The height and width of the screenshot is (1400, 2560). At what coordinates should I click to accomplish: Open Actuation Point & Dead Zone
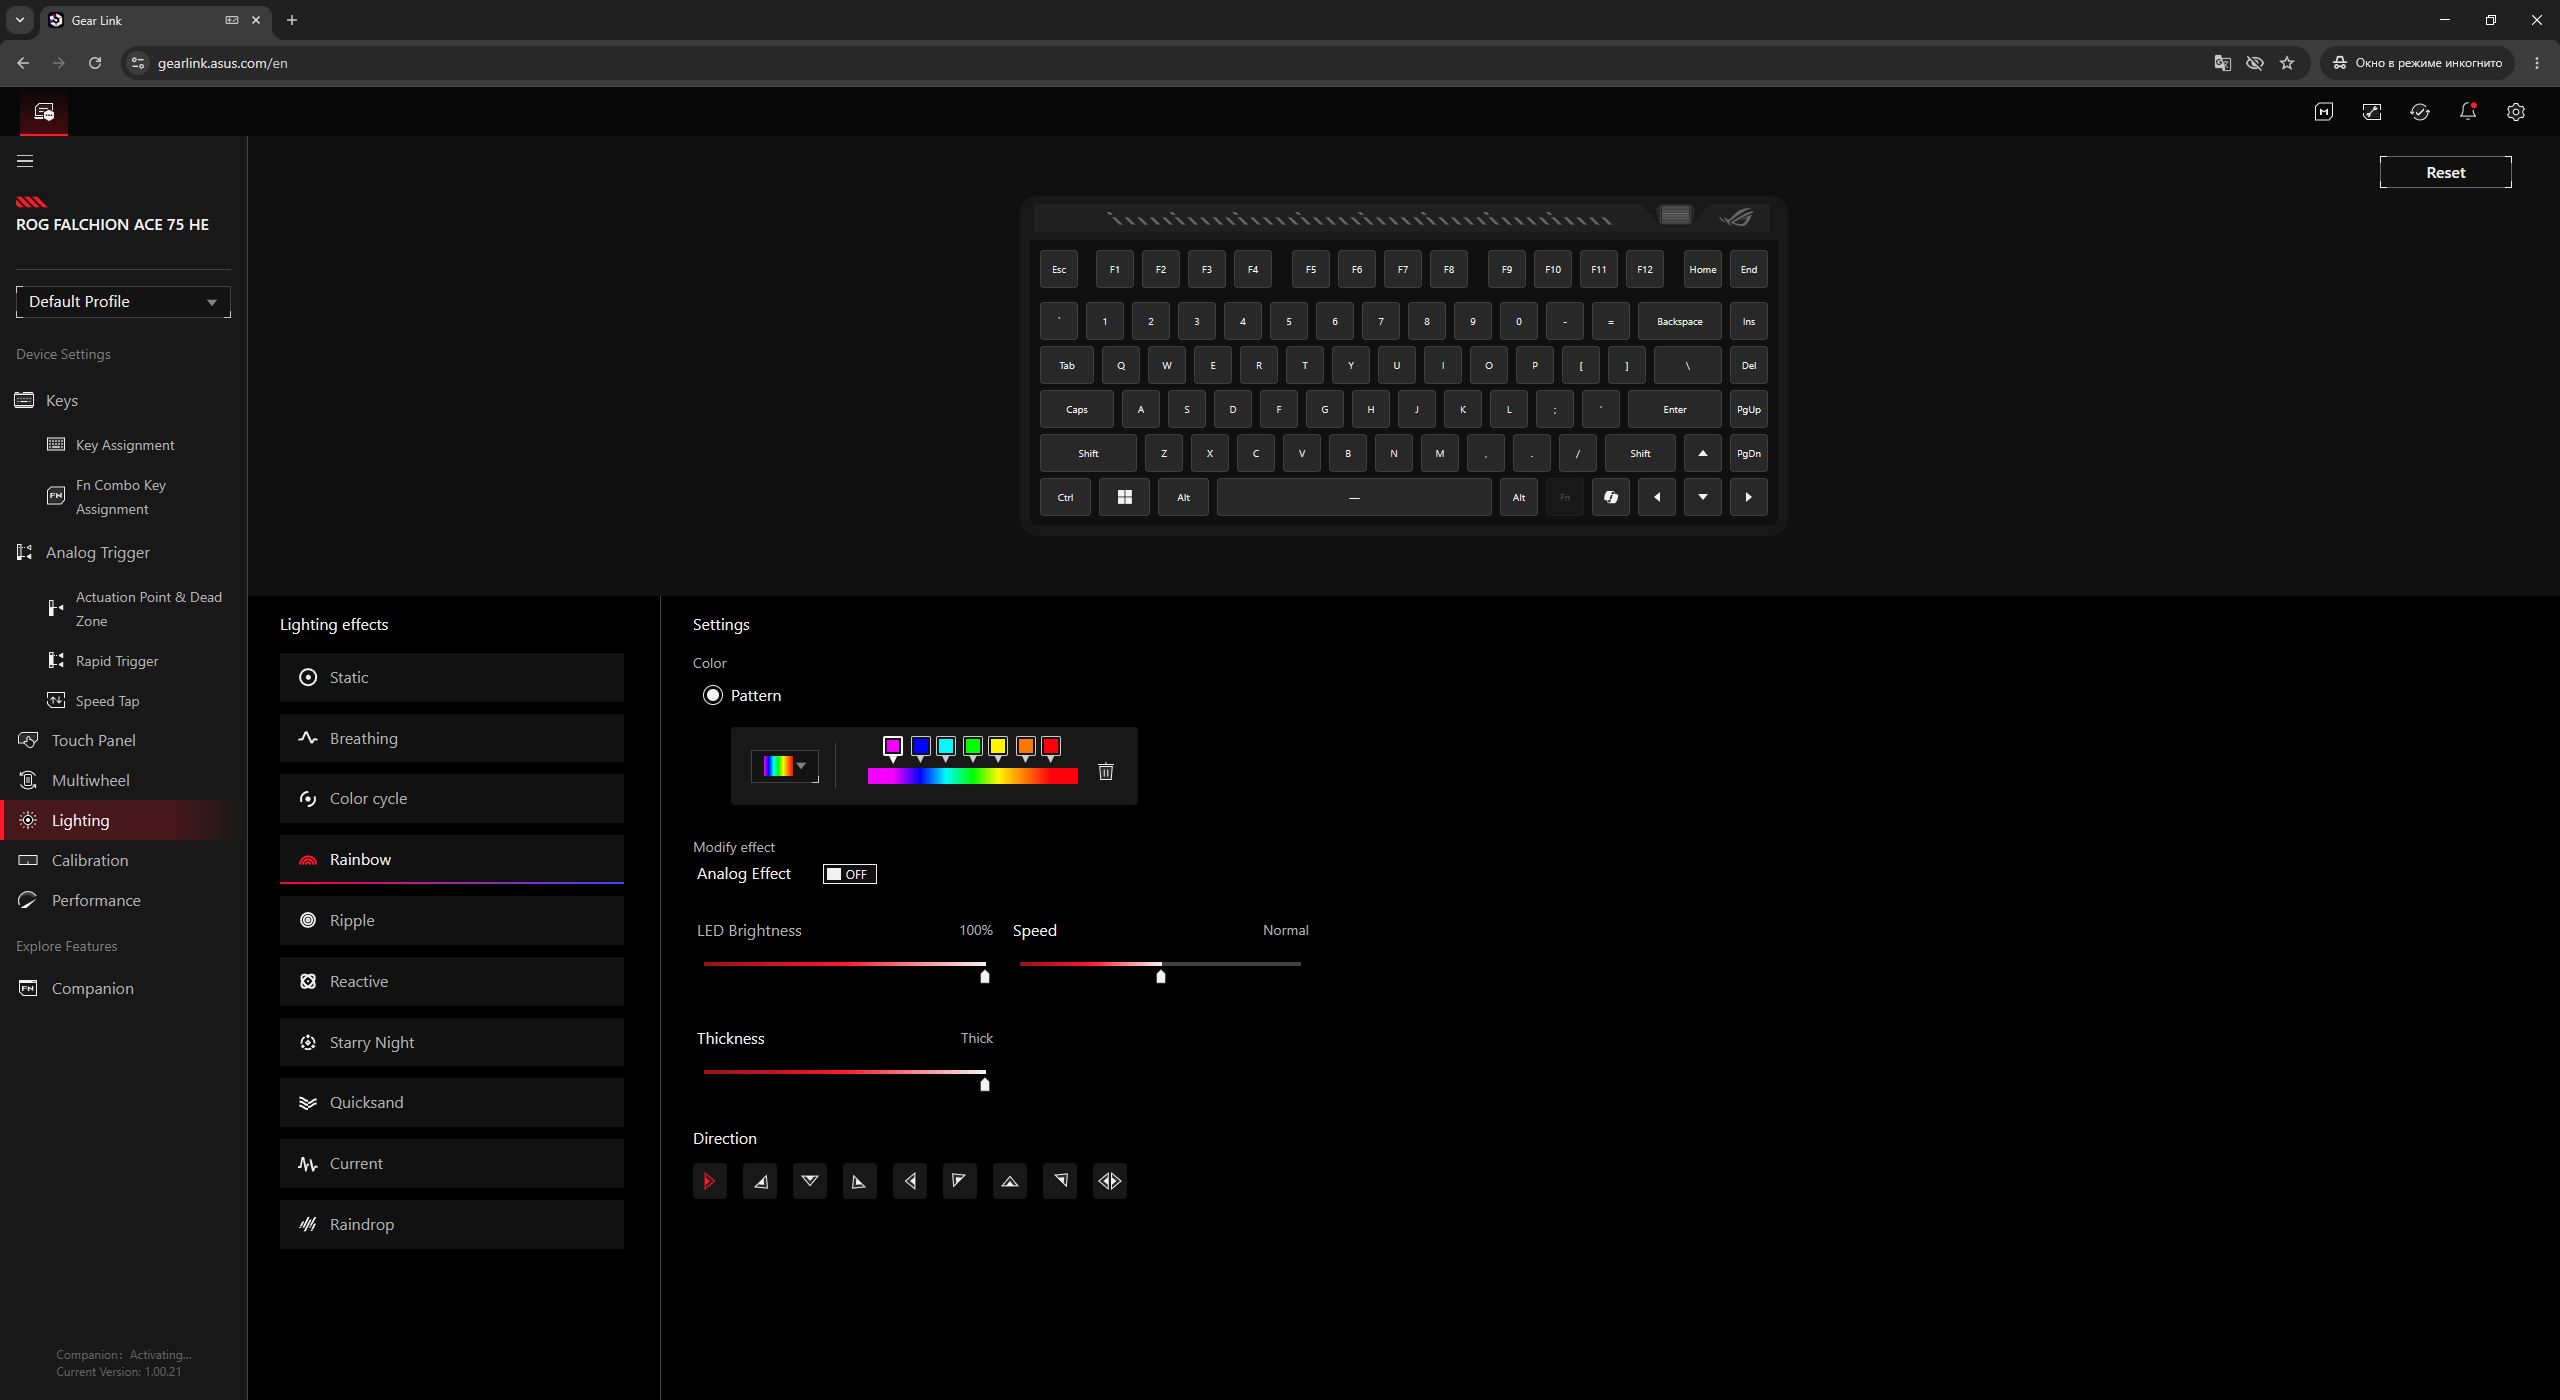149,609
